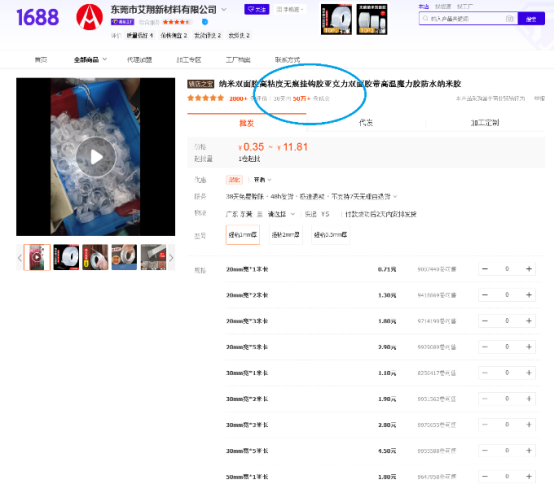Screen dimensions: 554x485
Task: Open the red store avatar logo
Action: pos(89,17)
